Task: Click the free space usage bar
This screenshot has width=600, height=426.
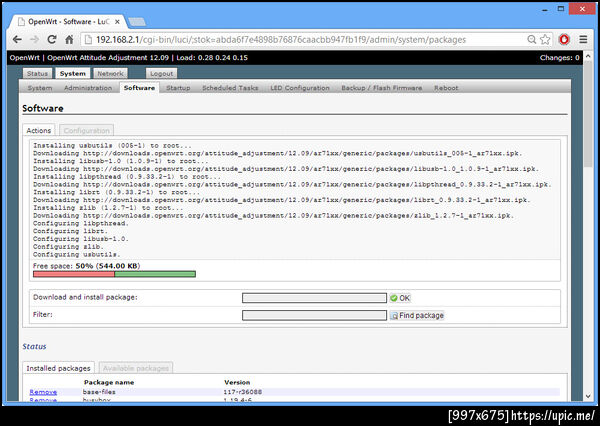Action: (x=114, y=274)
